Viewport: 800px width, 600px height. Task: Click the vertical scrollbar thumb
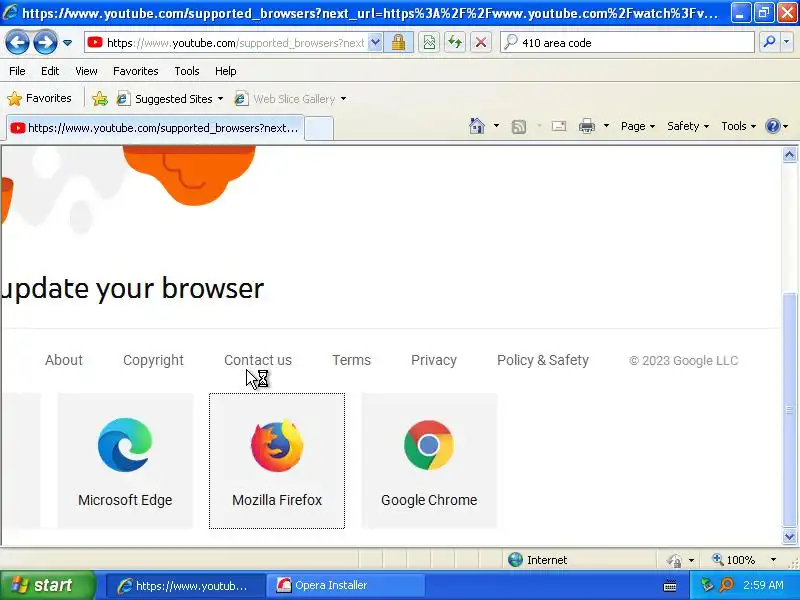[789, 410]
